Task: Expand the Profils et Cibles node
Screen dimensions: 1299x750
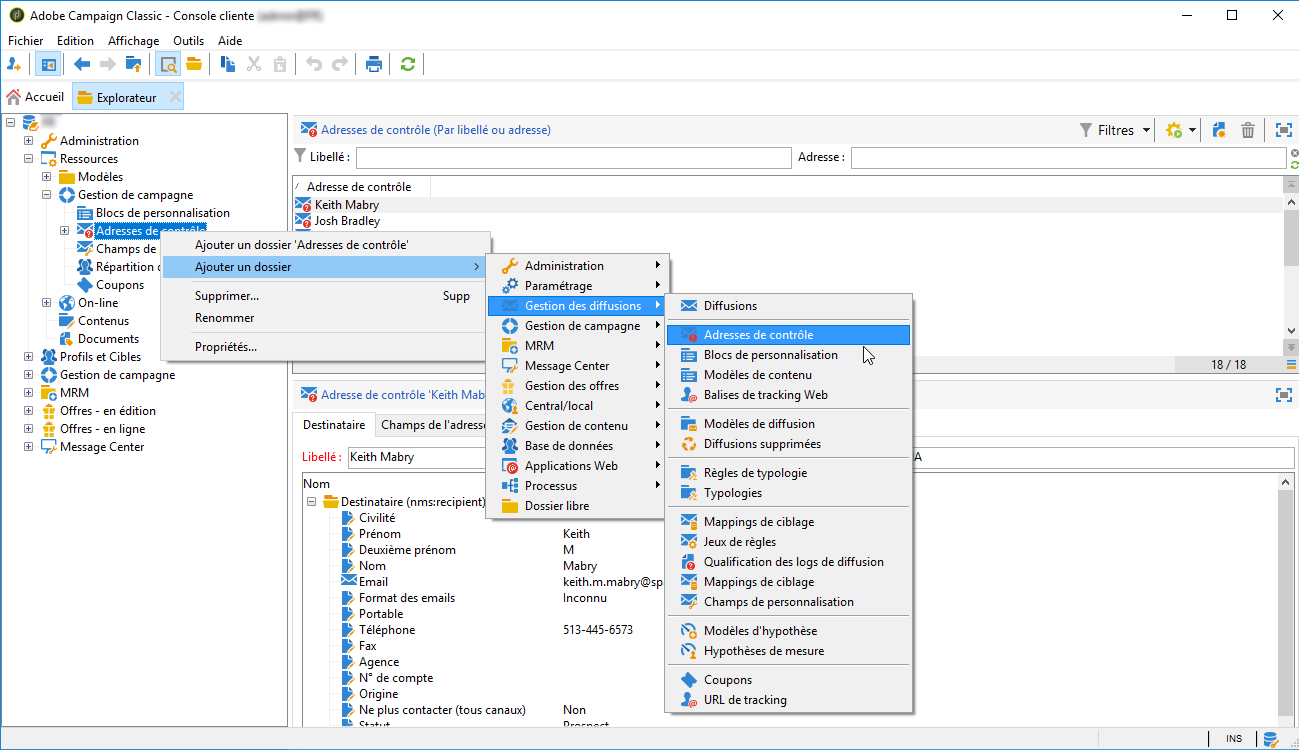Action: 29,357
